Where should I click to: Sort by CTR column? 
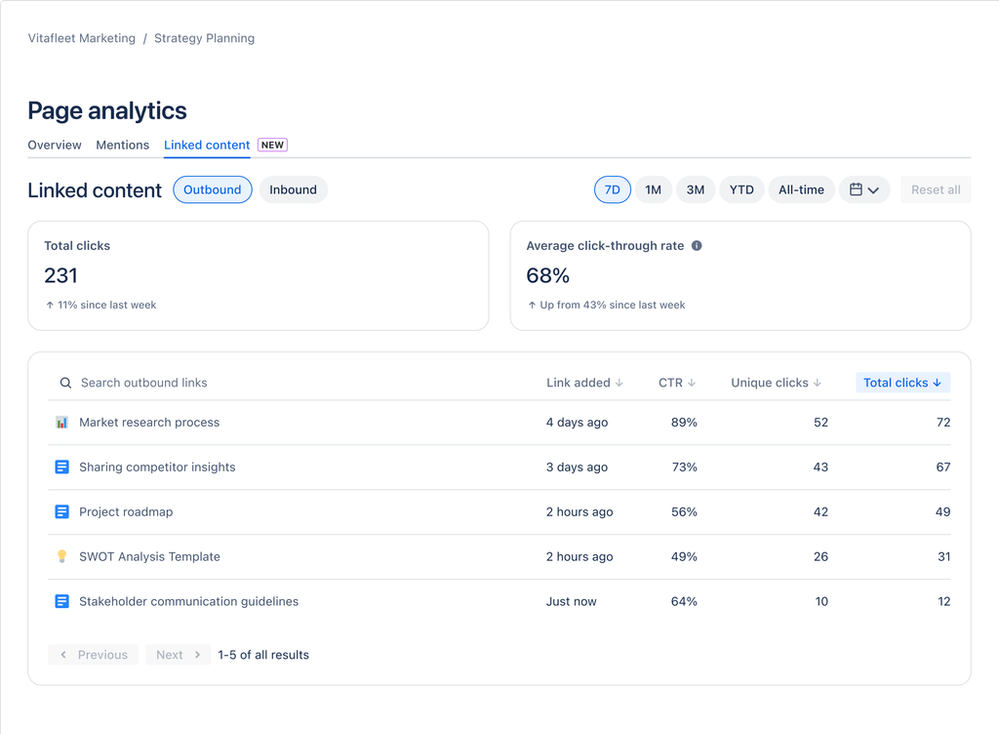pyautogui.click(x=677, y=383)
